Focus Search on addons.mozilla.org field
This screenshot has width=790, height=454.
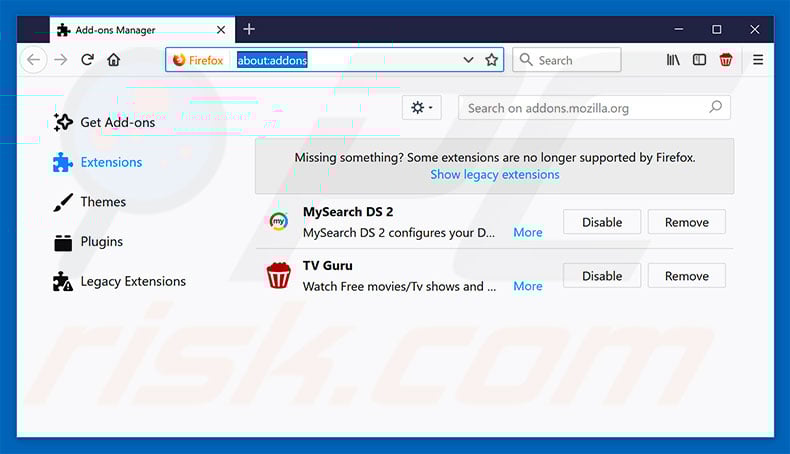pos(594,108)
